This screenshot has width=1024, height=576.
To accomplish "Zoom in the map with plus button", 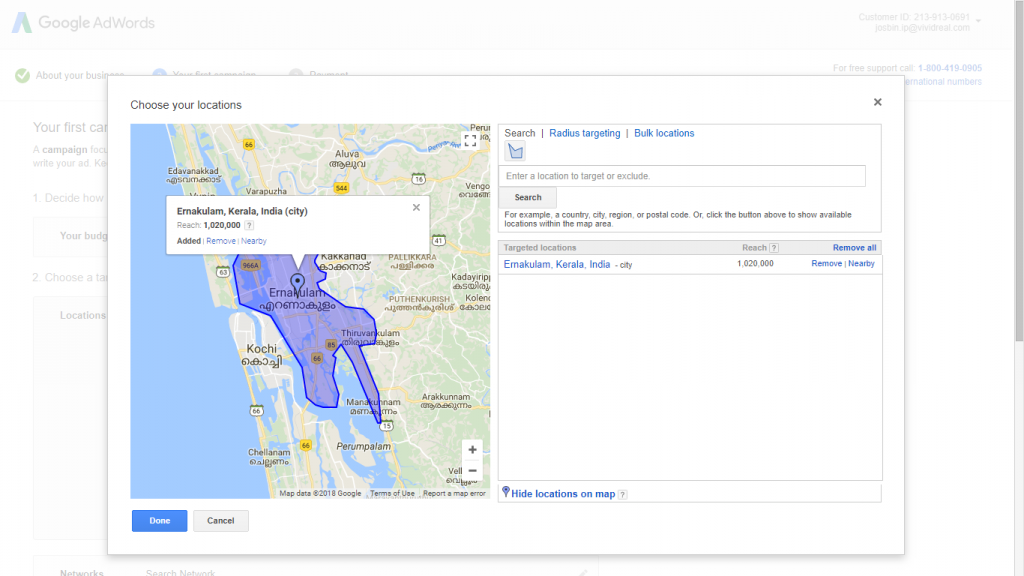I will click(x=472, y=450).
